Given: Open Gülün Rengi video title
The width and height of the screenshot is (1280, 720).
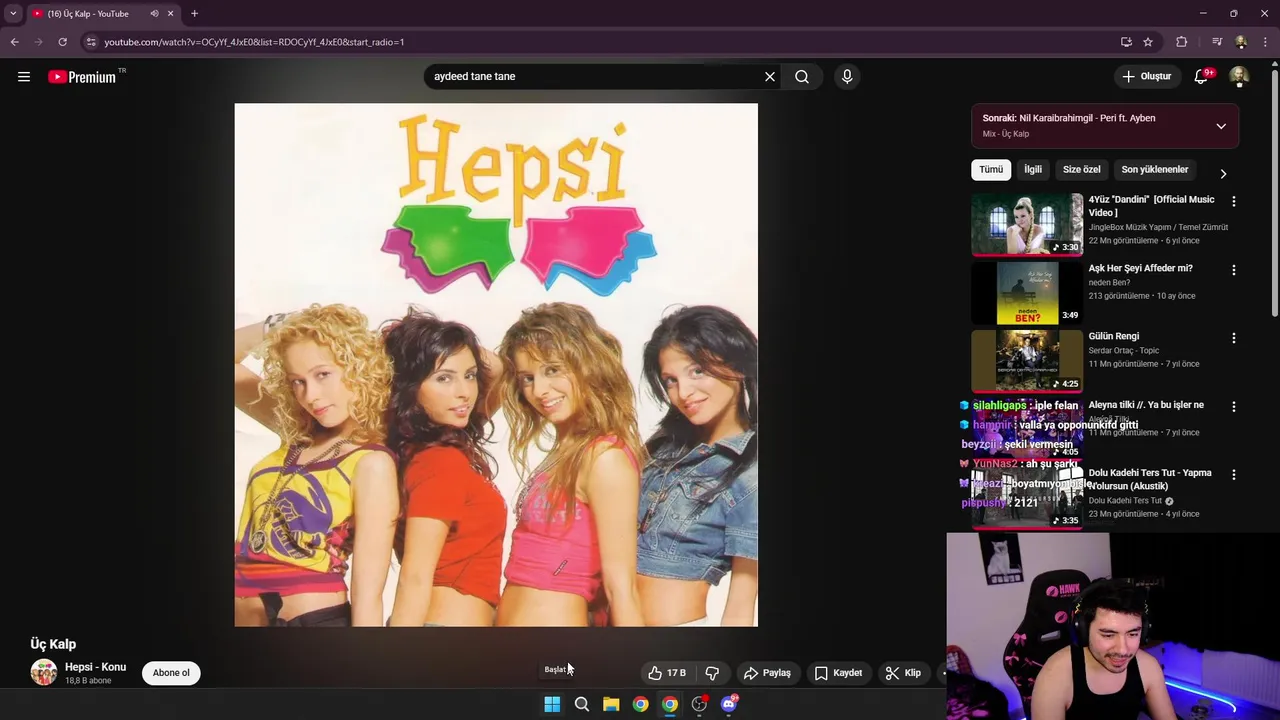Looking at the screenshot, I should pos(1114,336).
